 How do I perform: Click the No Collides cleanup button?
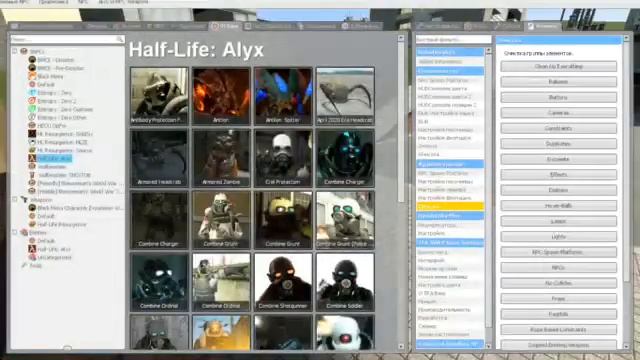(x=558, y=283)
